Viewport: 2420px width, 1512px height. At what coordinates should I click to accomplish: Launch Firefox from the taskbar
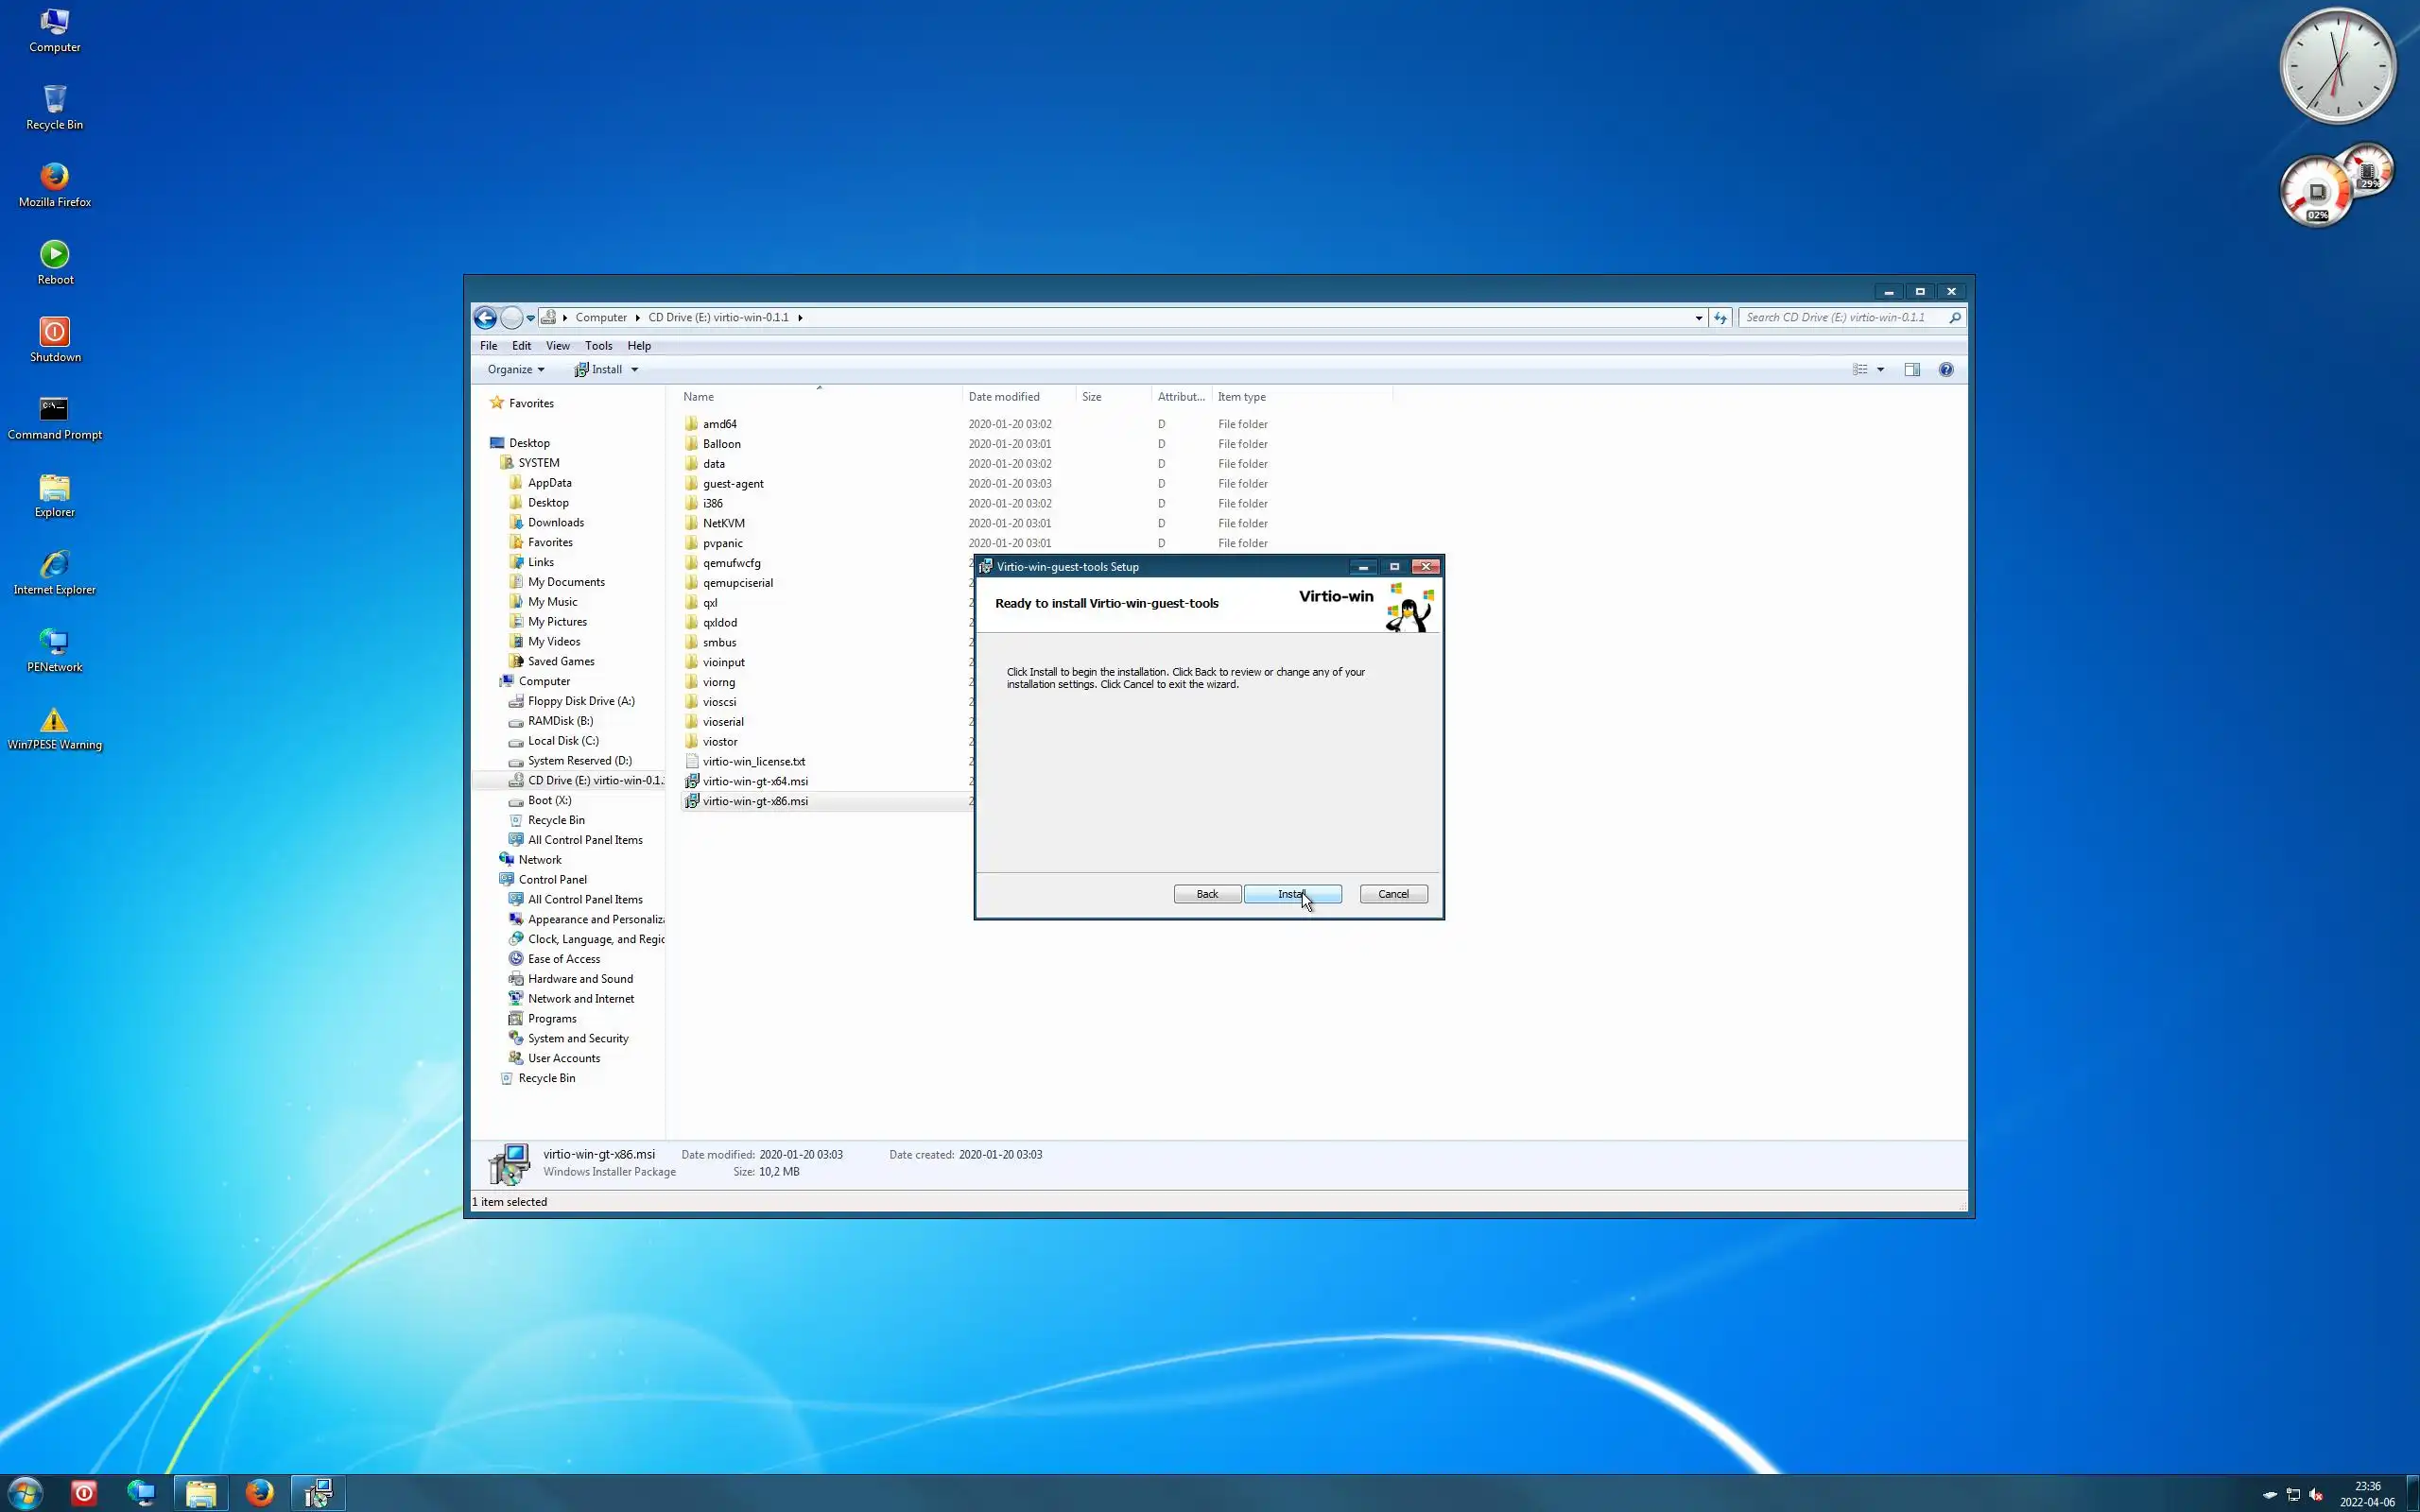pos(260,1493)
